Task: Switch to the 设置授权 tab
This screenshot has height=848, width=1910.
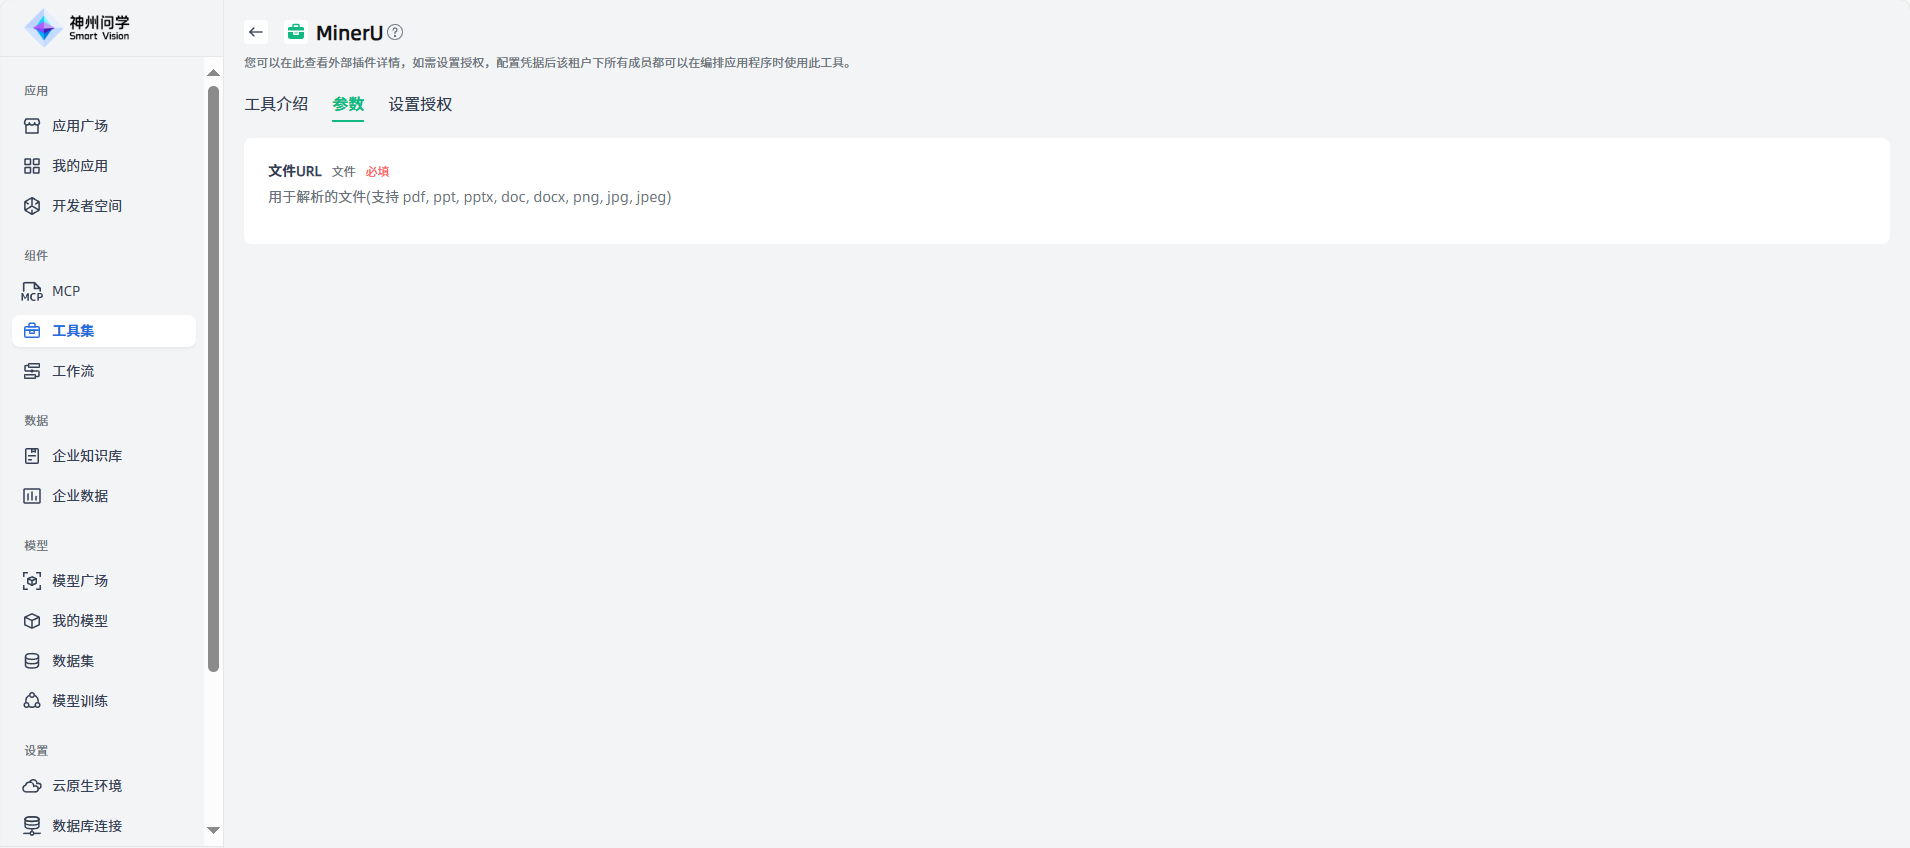Action: point(420,104)
